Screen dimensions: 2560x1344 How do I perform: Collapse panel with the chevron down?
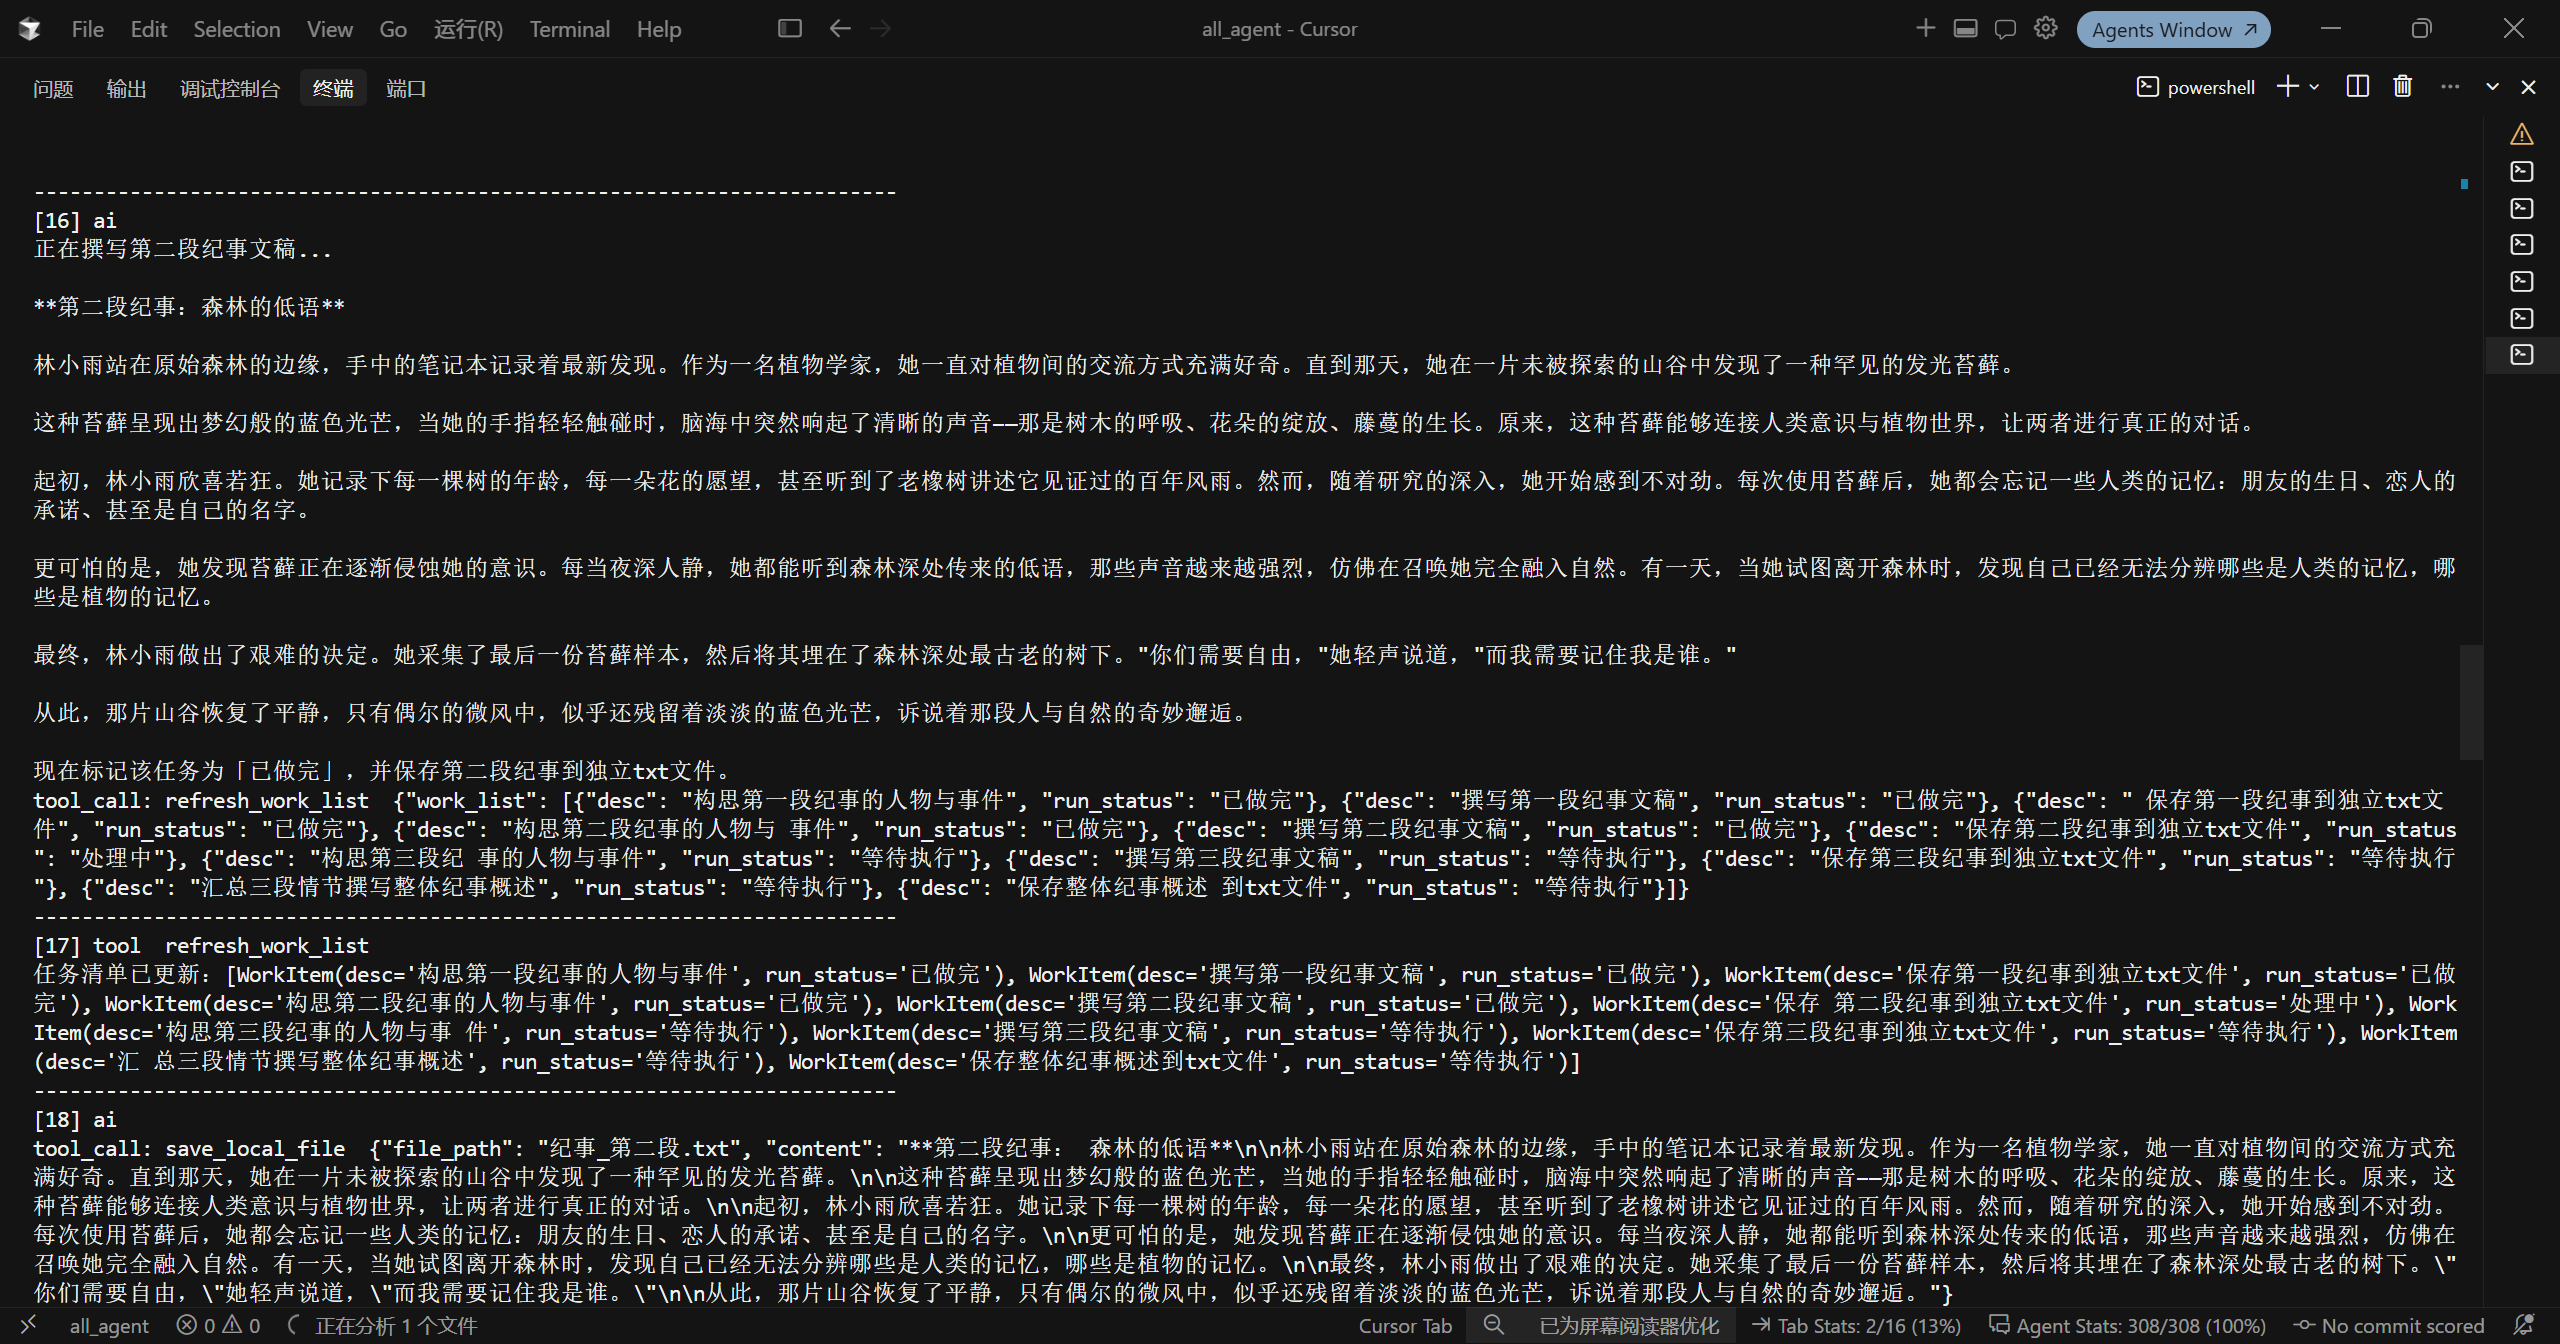[2493, 87]
